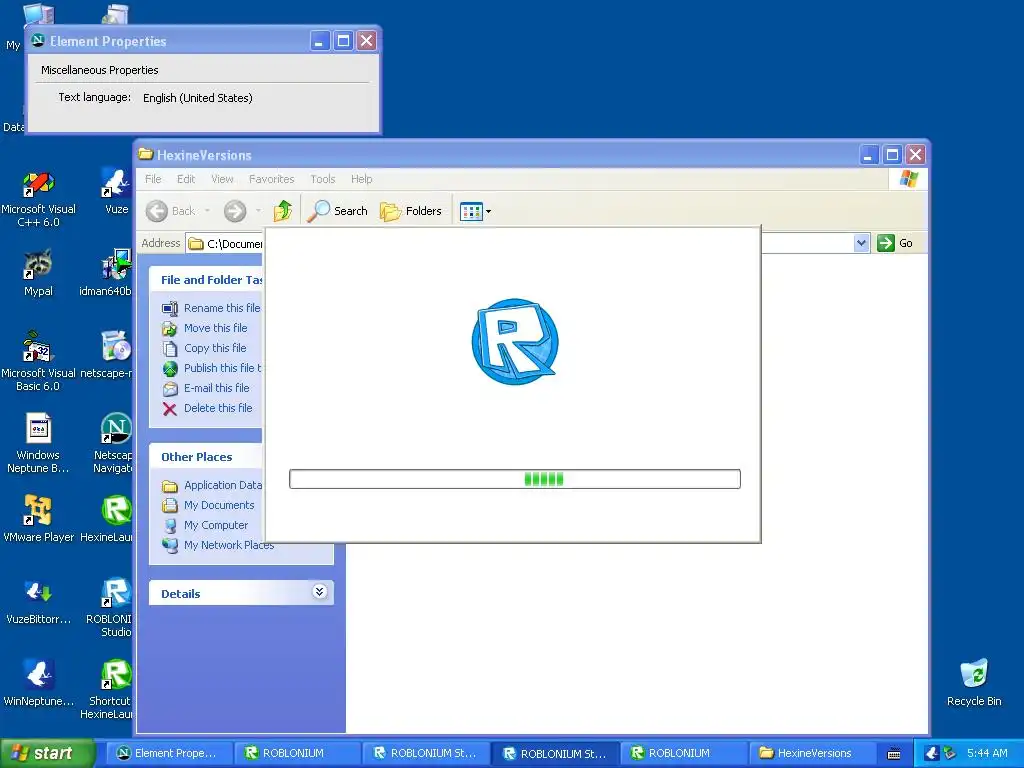1024x768 pixels.
Task: Open the Help menu
Action: click(x=361, y=179)
